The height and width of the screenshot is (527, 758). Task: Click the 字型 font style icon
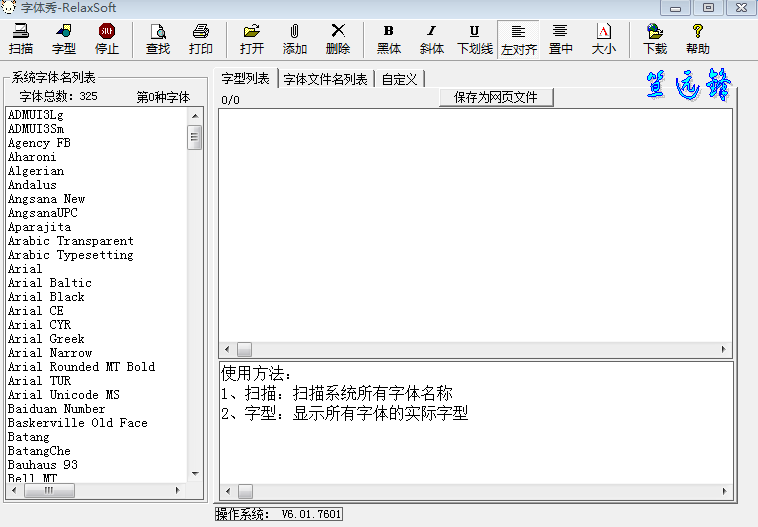(x=63, y=39)
